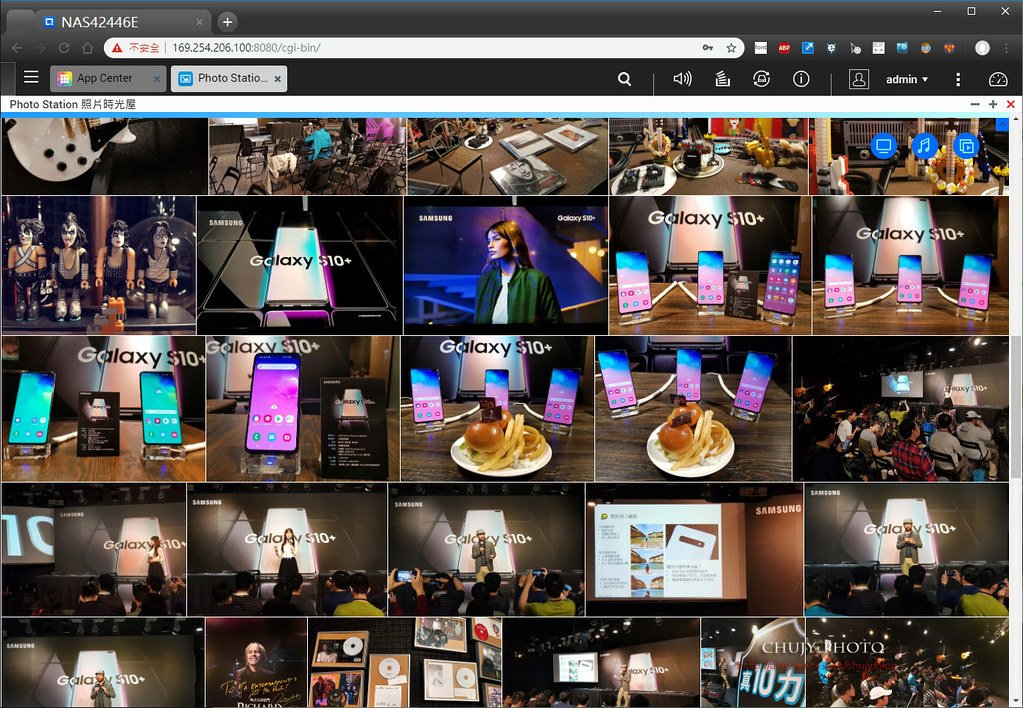Open the QTS main hamburger menu
1023x708 pixels.
tap(31, 78)
